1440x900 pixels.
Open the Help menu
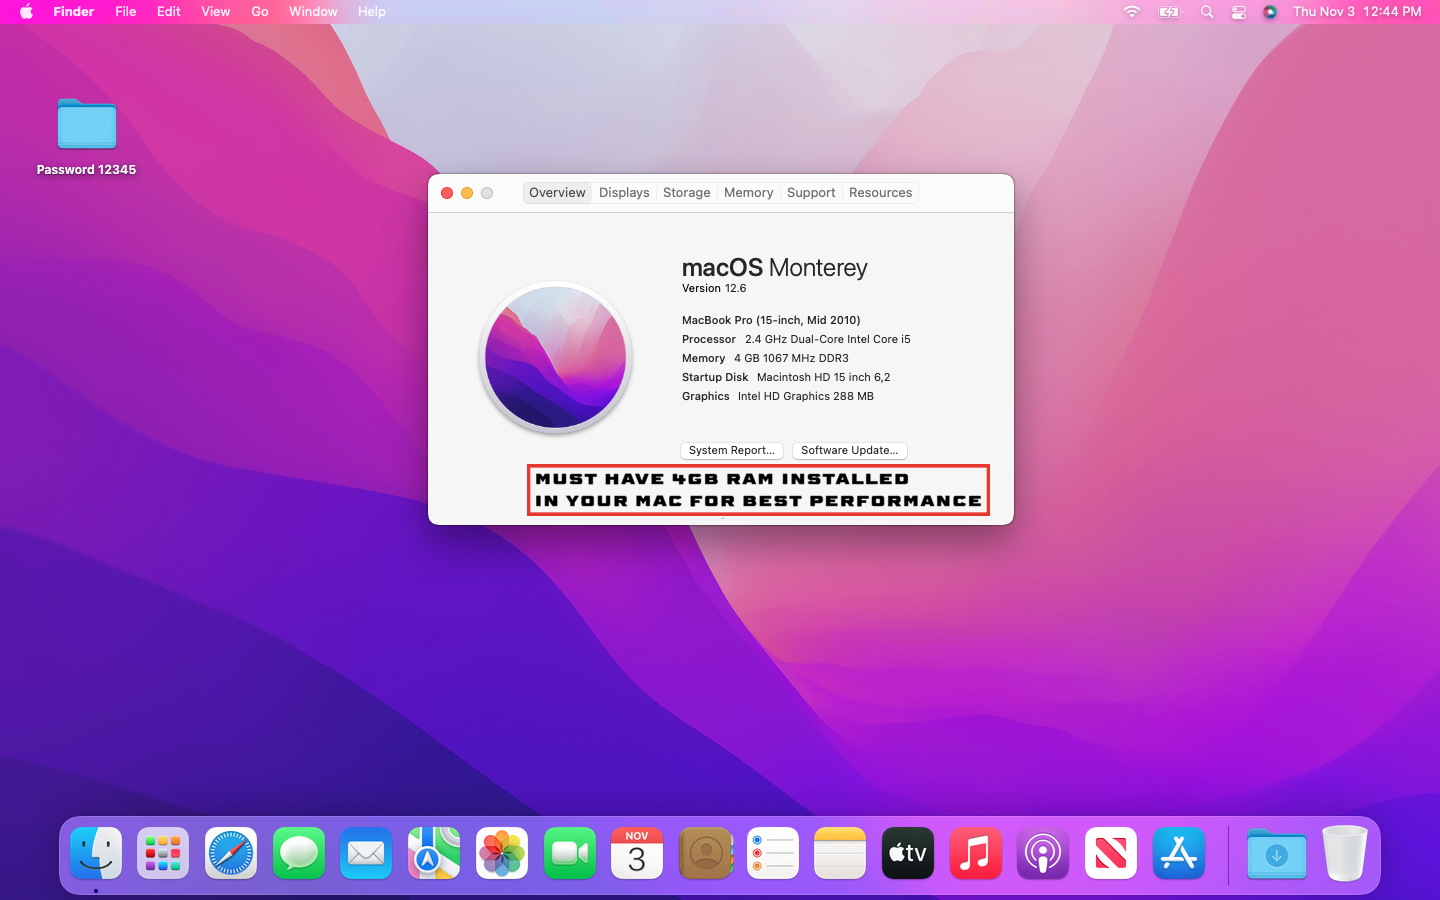pos(372,12)
